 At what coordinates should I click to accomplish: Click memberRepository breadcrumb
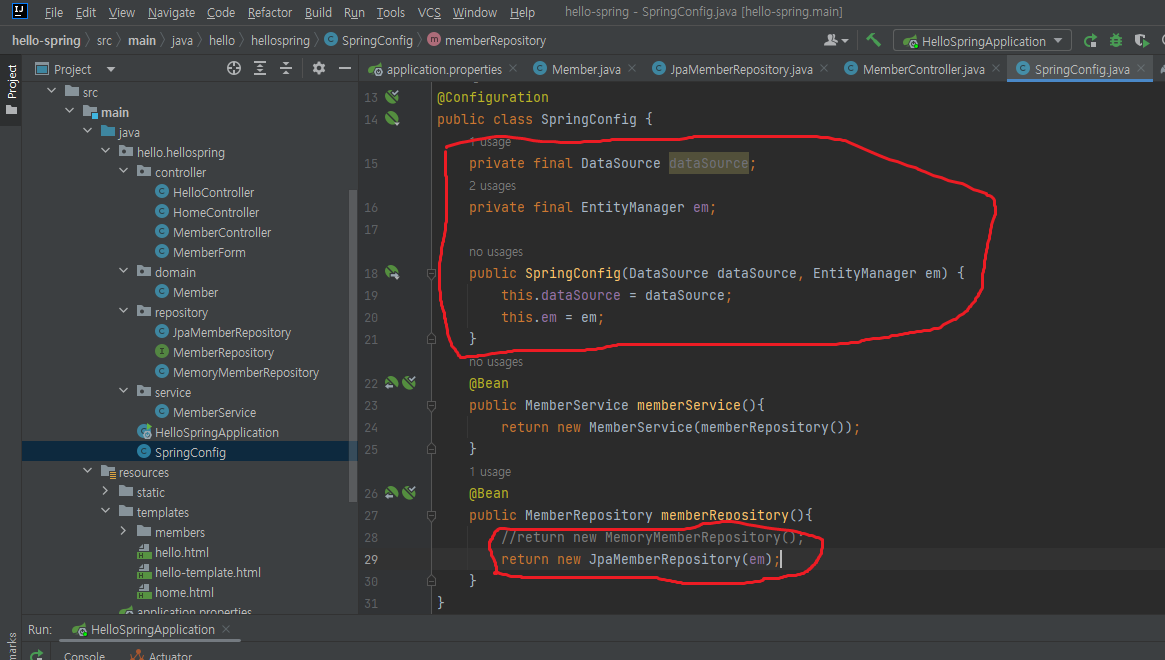495,40
